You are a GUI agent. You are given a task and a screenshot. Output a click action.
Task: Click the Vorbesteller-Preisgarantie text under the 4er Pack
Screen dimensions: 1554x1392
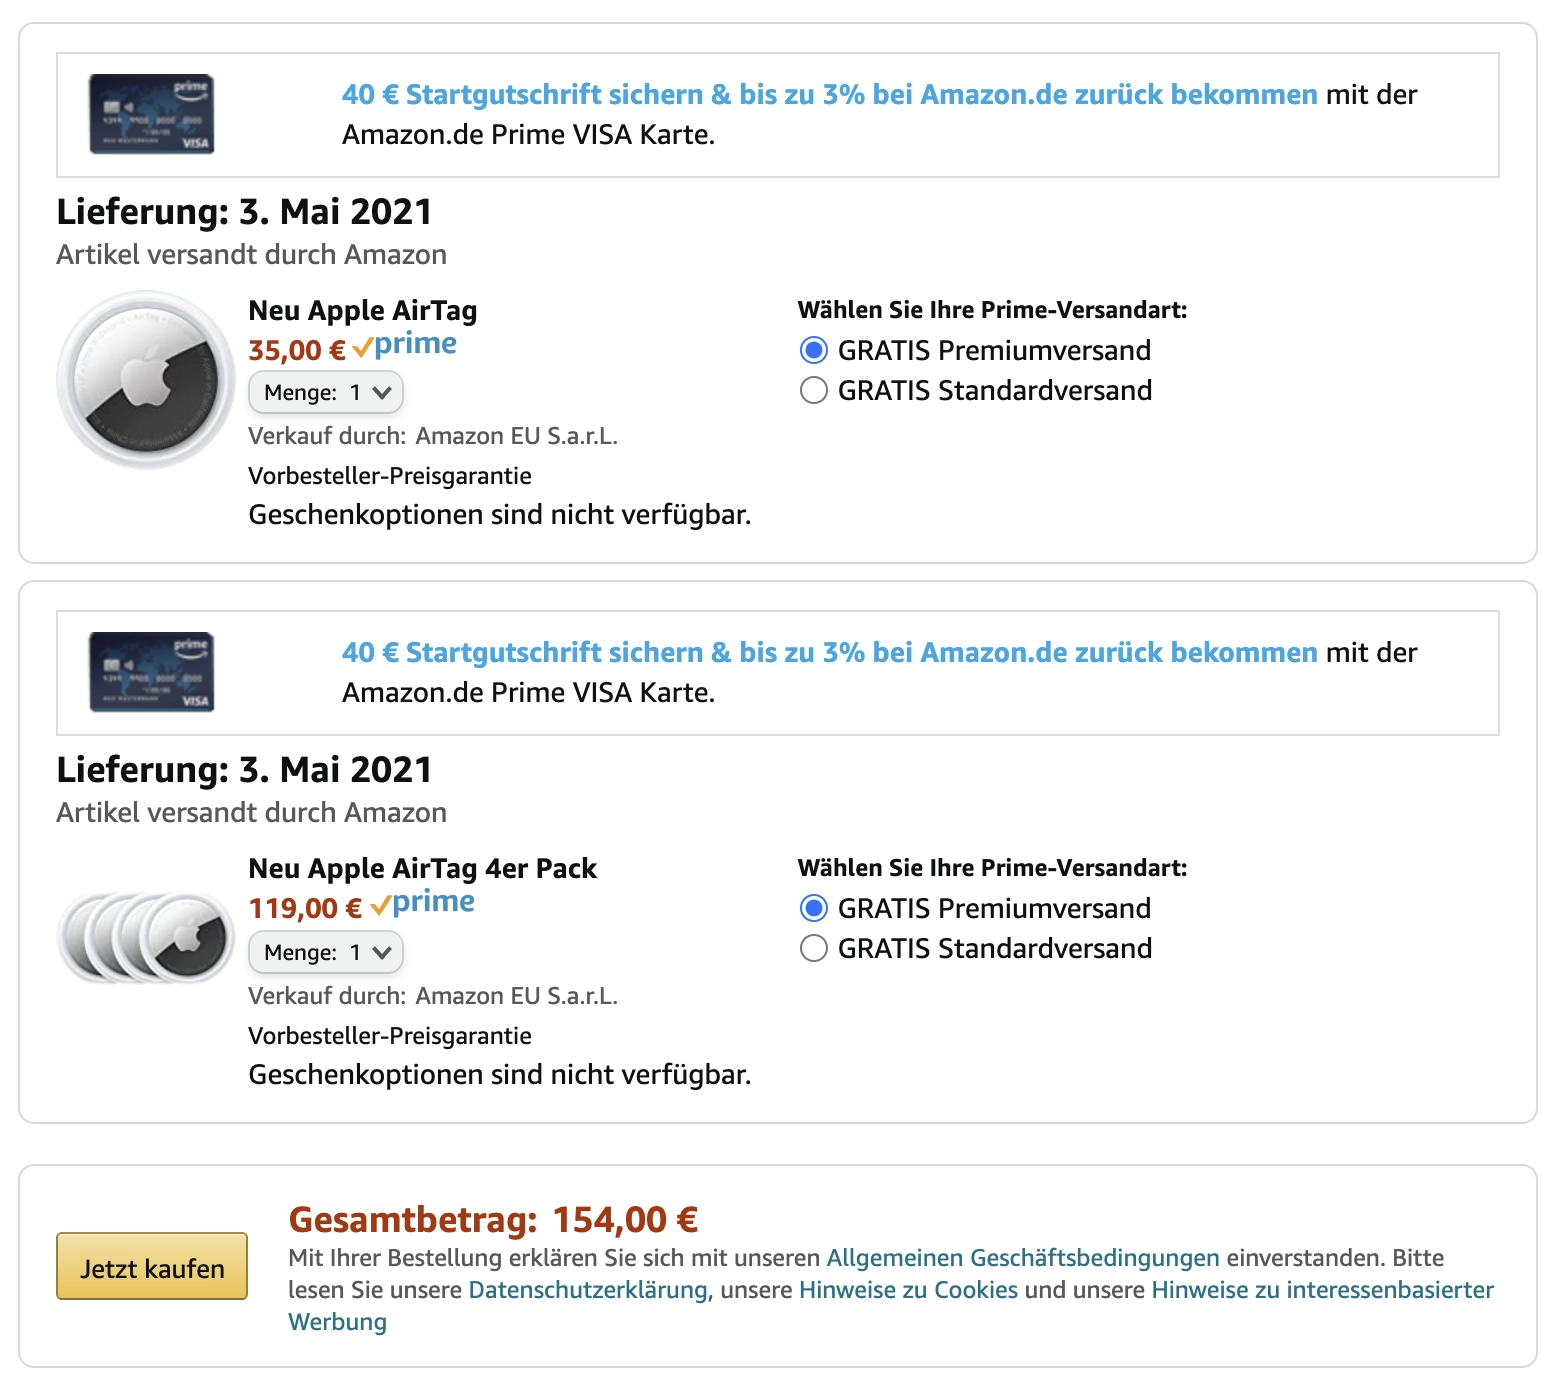[x=390, y=1036]
